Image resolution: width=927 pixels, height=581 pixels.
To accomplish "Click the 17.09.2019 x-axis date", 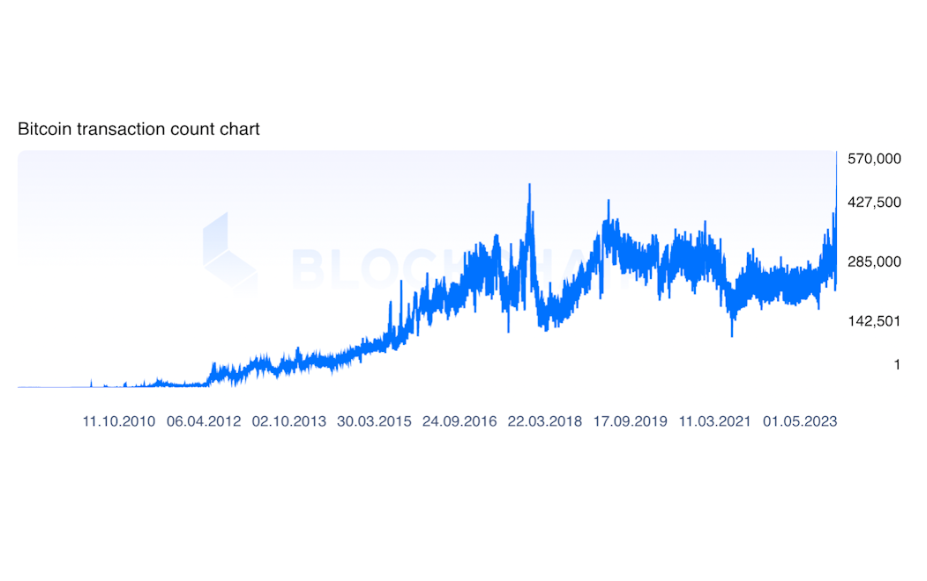I will click(x=630, y=421).
